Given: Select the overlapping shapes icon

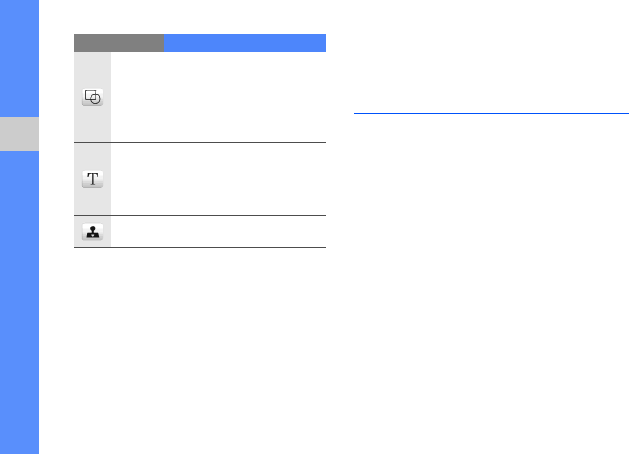Looking at the screenshot, I should click(92, 98).
